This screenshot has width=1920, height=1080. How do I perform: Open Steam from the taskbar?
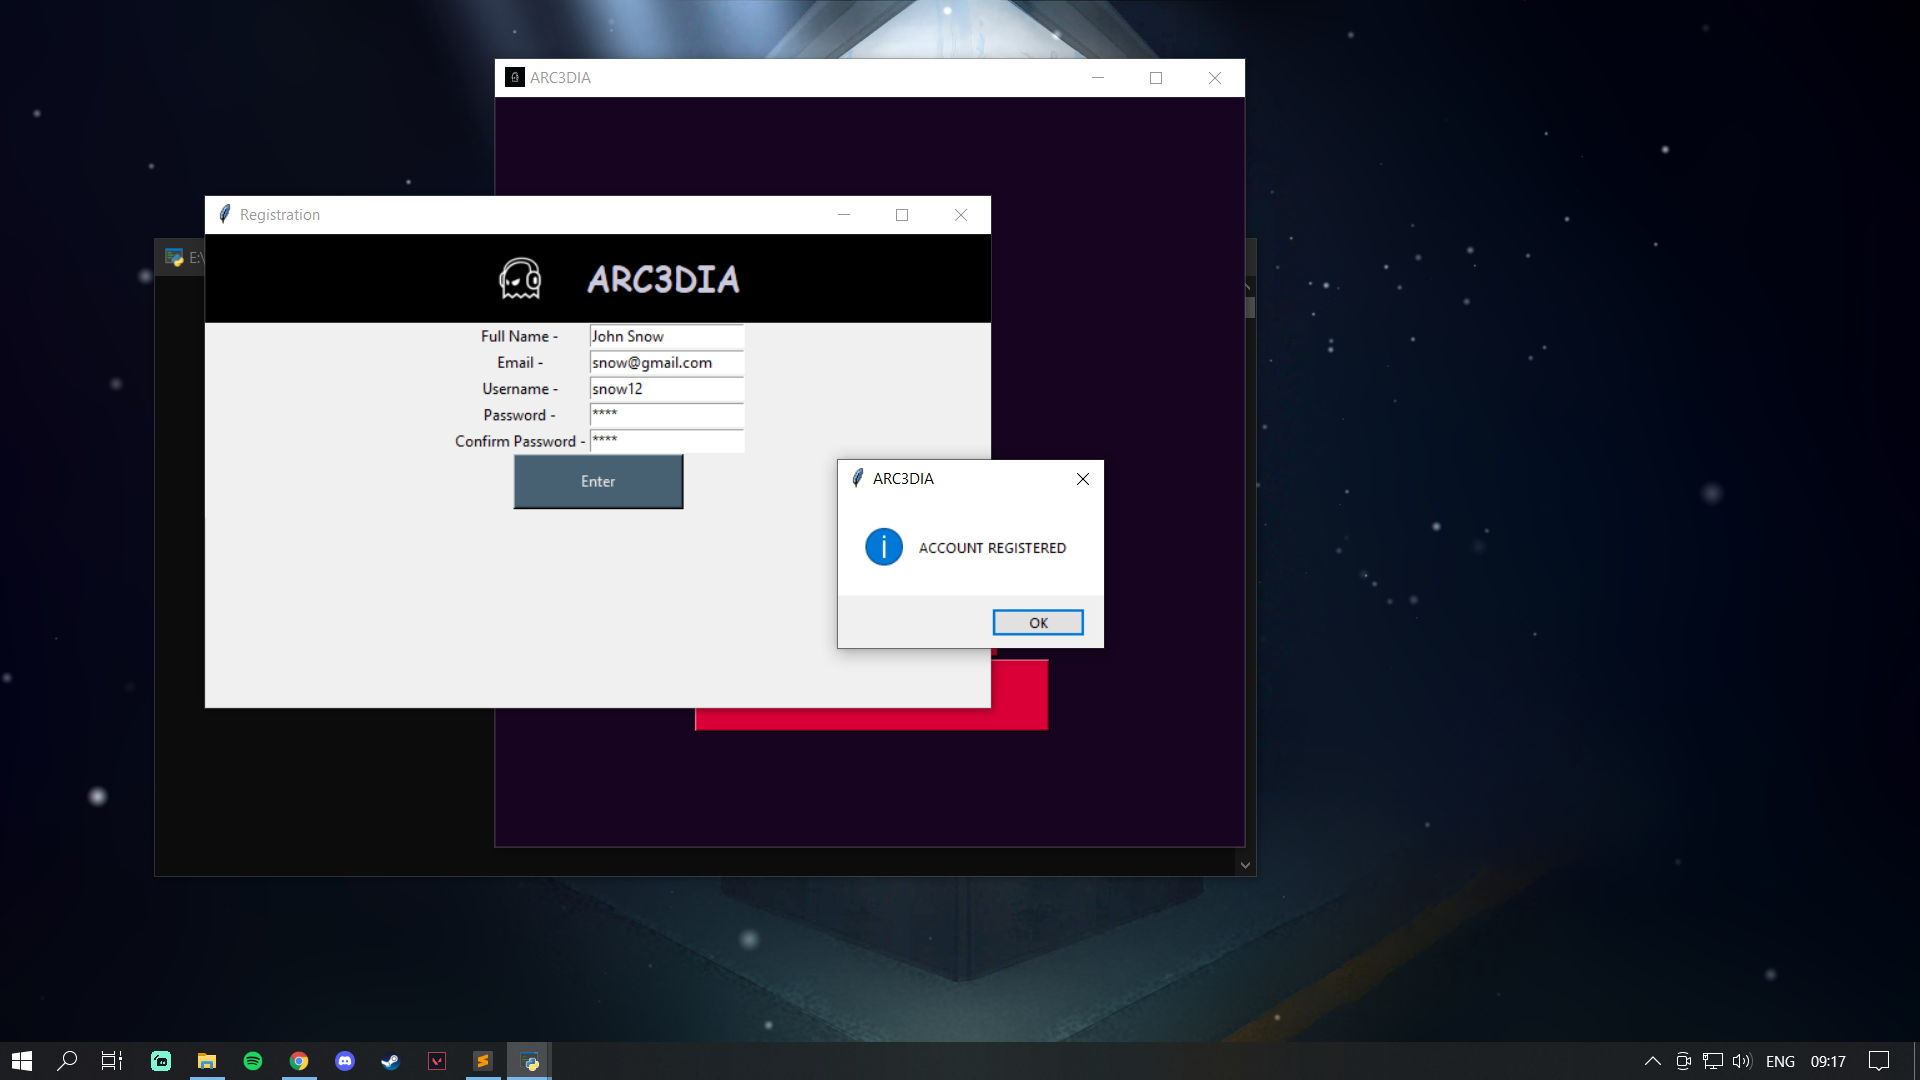(x=391, y=1061)
